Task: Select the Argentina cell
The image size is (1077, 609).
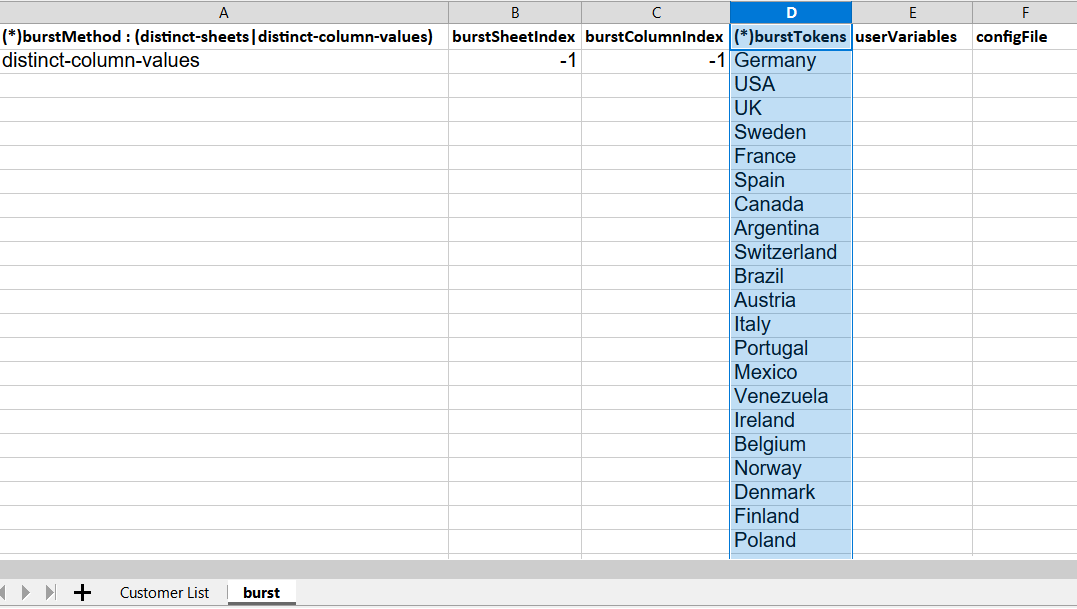Action: pyautogui.click(x=791, y=229)
